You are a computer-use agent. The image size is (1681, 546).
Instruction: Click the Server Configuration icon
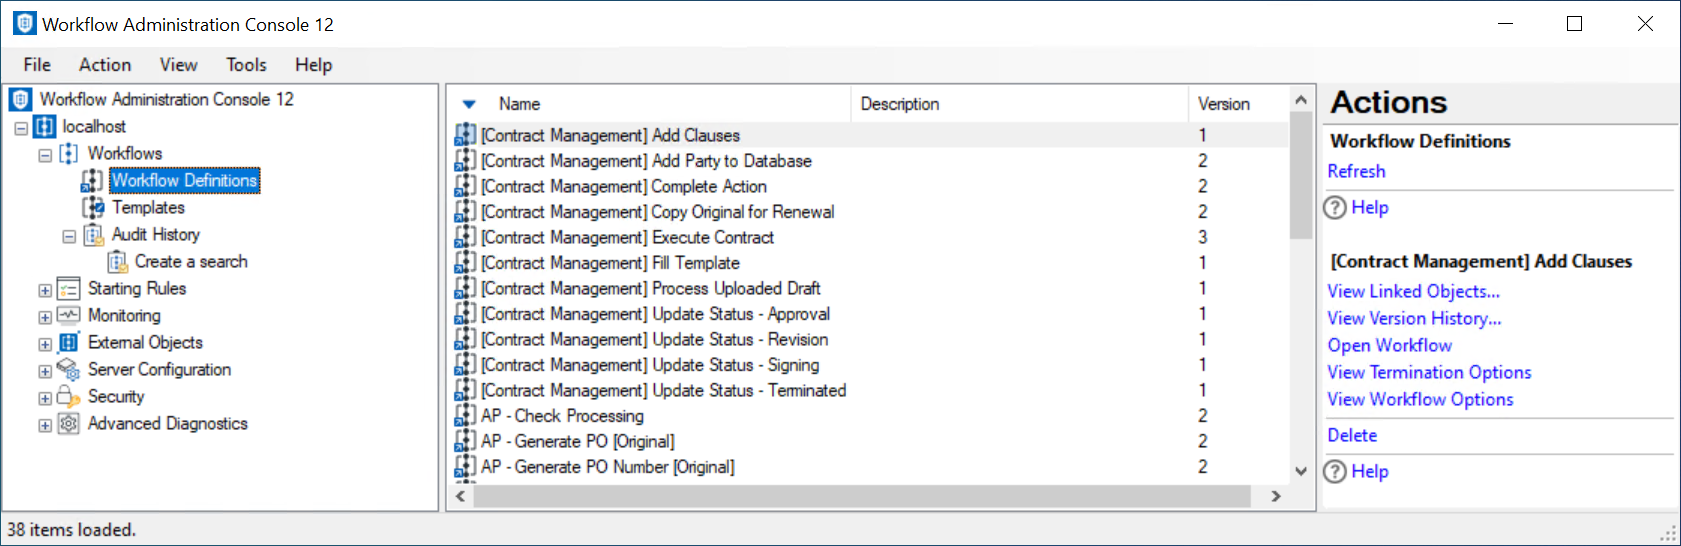(68, 369)
